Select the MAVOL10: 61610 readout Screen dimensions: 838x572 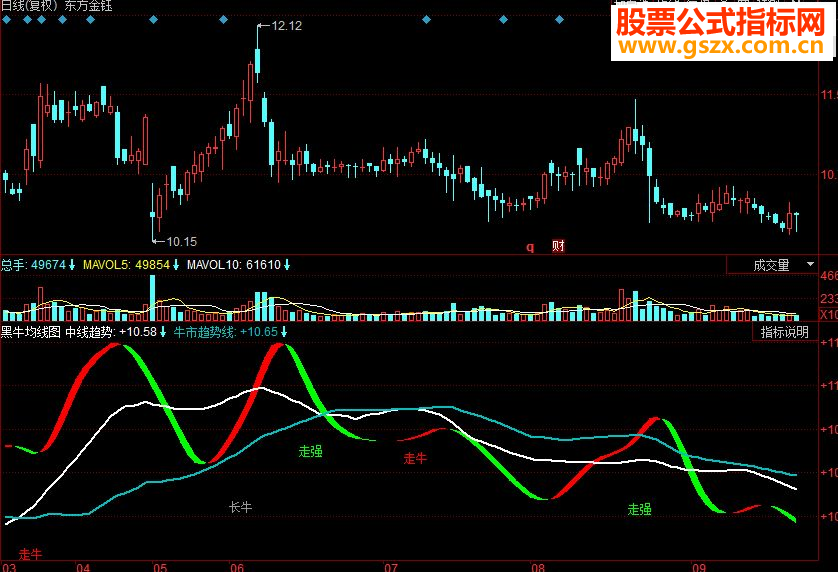tap(234, 265)
